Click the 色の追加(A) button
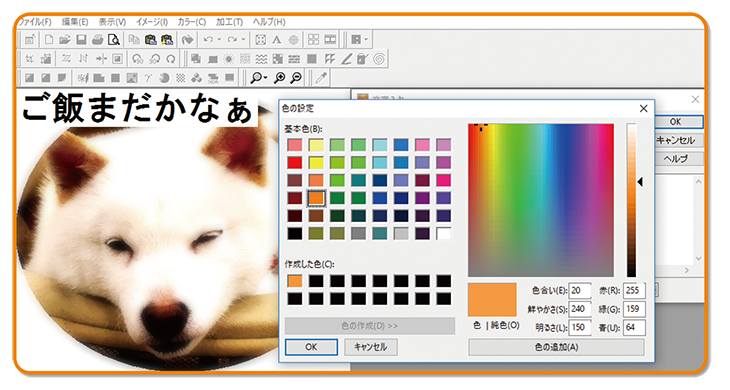Screen dimensions: 730x390 [556, 347]
